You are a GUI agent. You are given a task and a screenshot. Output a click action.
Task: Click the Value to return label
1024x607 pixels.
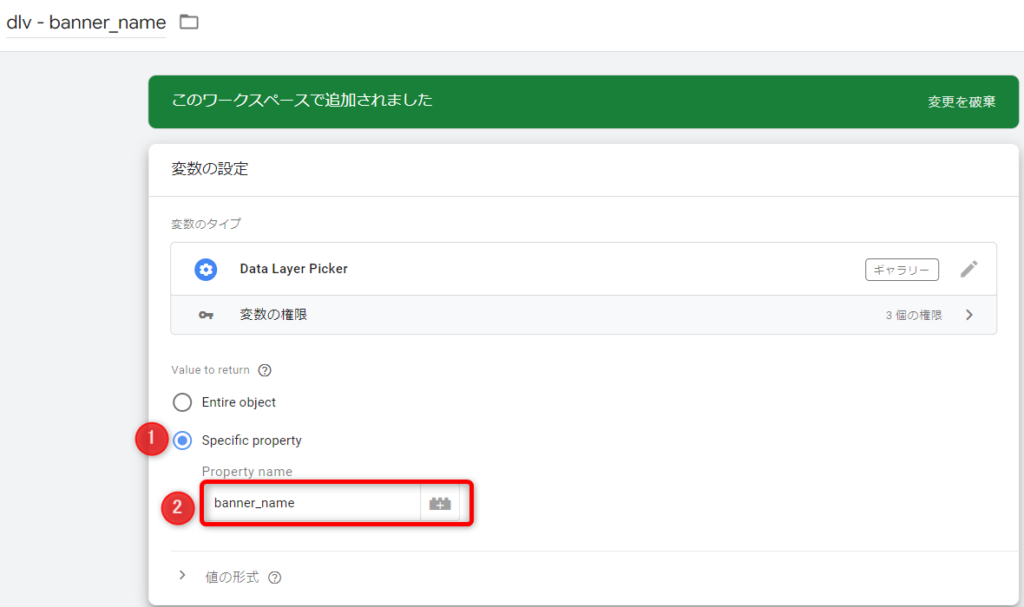[x=210, y=370]
